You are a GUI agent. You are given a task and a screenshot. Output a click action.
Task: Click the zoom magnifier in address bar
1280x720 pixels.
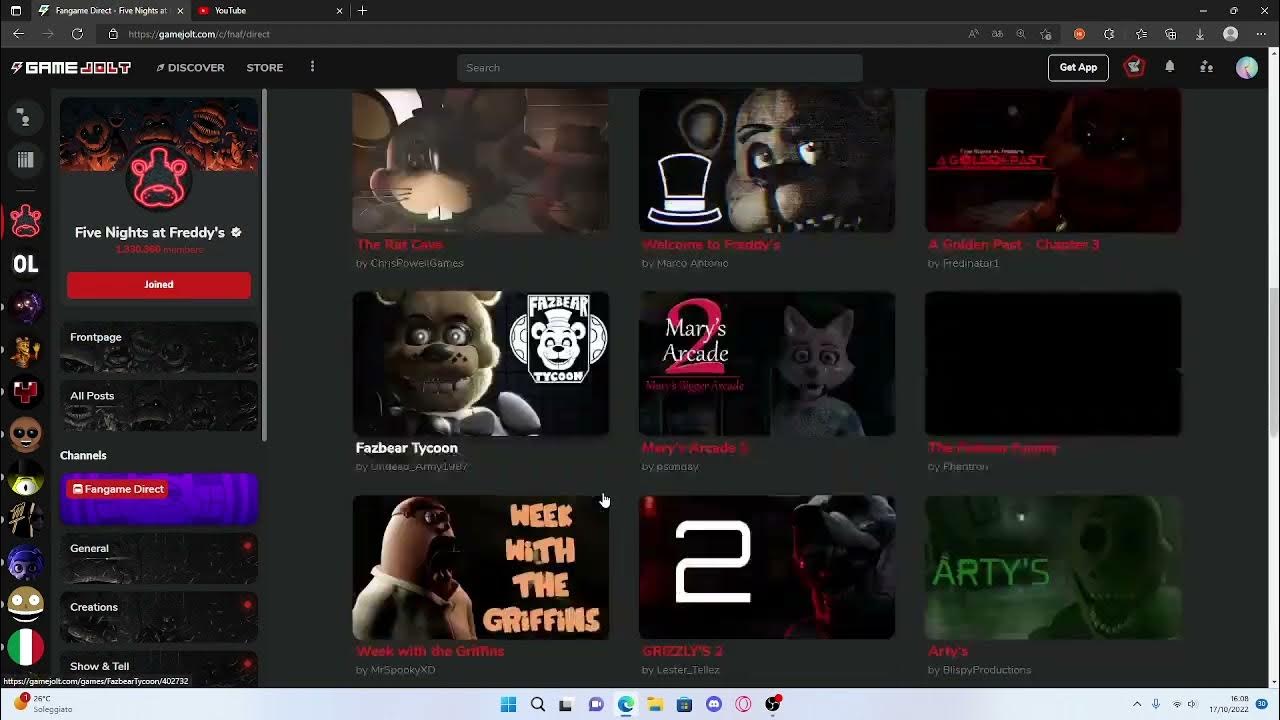click(1021, 34)
